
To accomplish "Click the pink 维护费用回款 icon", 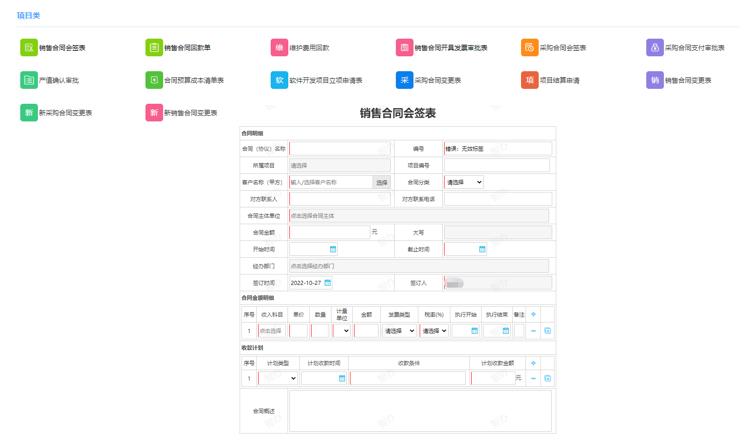I will 279,48.
